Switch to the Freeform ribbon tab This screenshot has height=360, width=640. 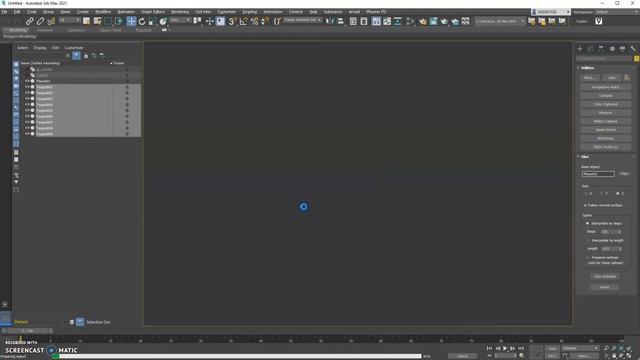point(45,30)
